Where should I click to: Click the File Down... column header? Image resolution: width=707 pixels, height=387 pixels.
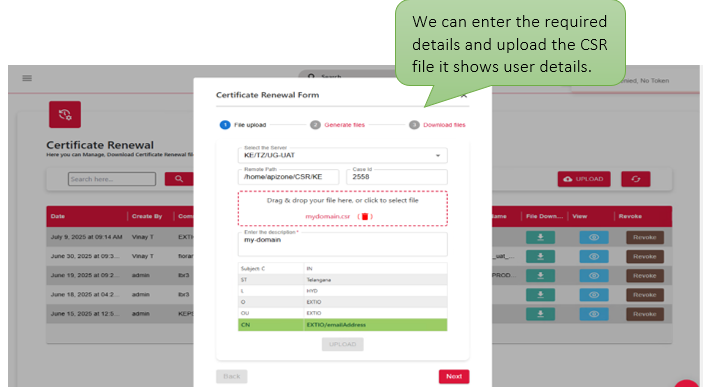coord(544,217)
